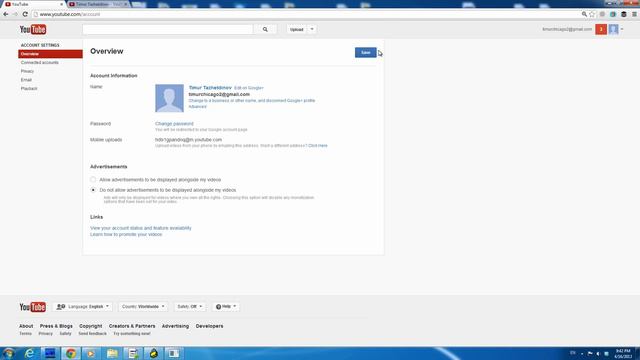
Task: Expand the arrow next to the Upload button
Action: [312, 29]
